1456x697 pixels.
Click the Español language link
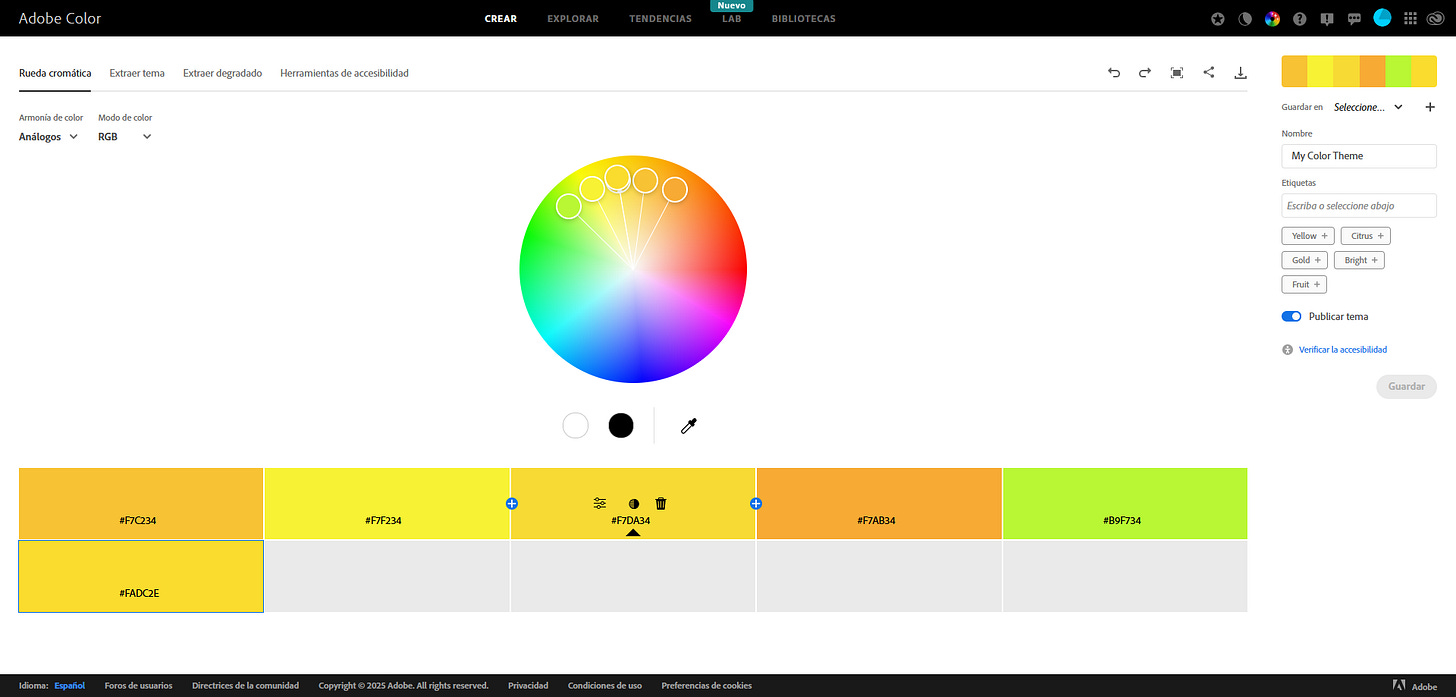click(x=69, y=686)
